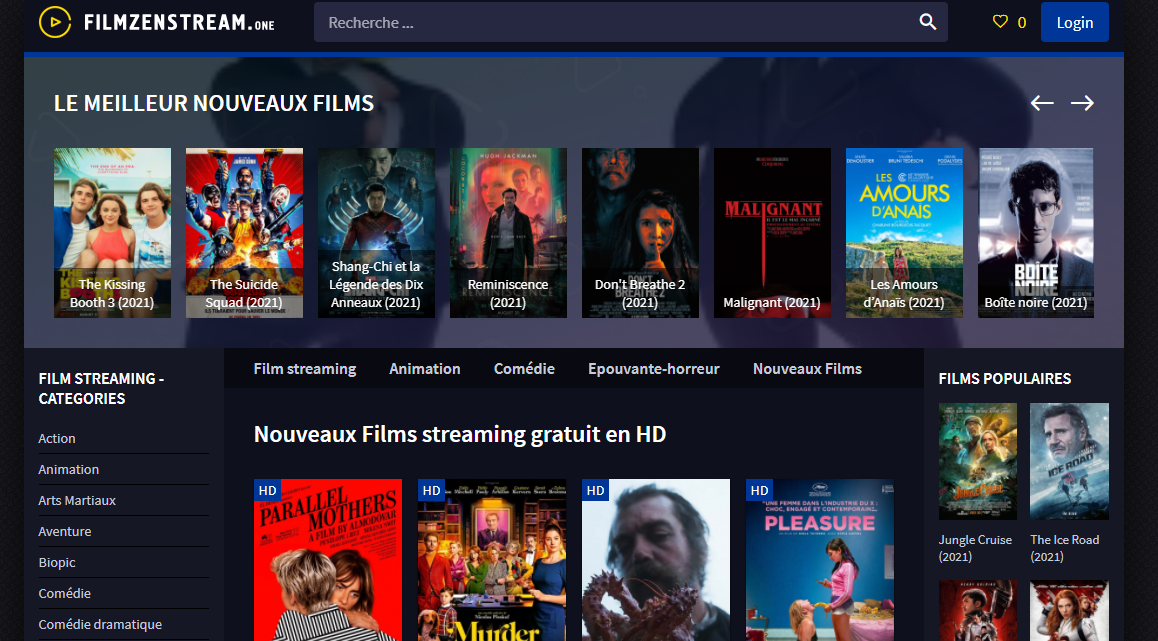The width and height of the screenshot is (1158, 641).
Task: Open the Murder film card
Action: (x=492, y=560)
